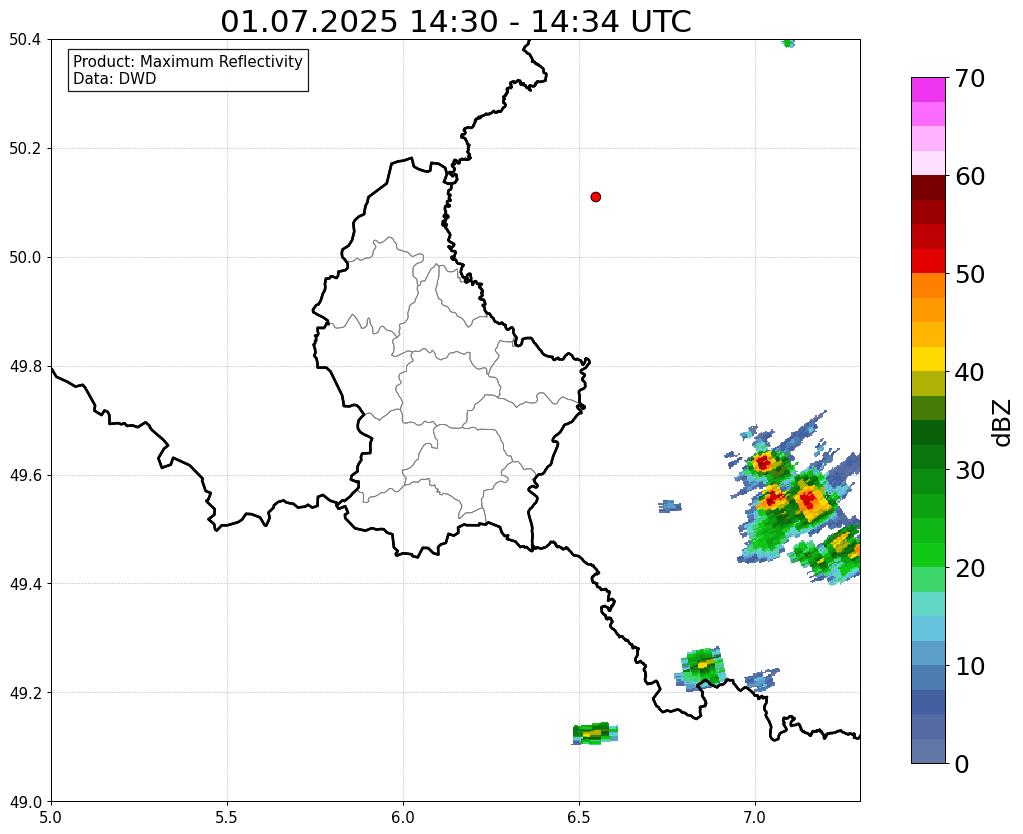This screenshot has height=834, width=1023.
Task: Click the green radar cell near 49.1 latitude
Action: coord(595,734)
